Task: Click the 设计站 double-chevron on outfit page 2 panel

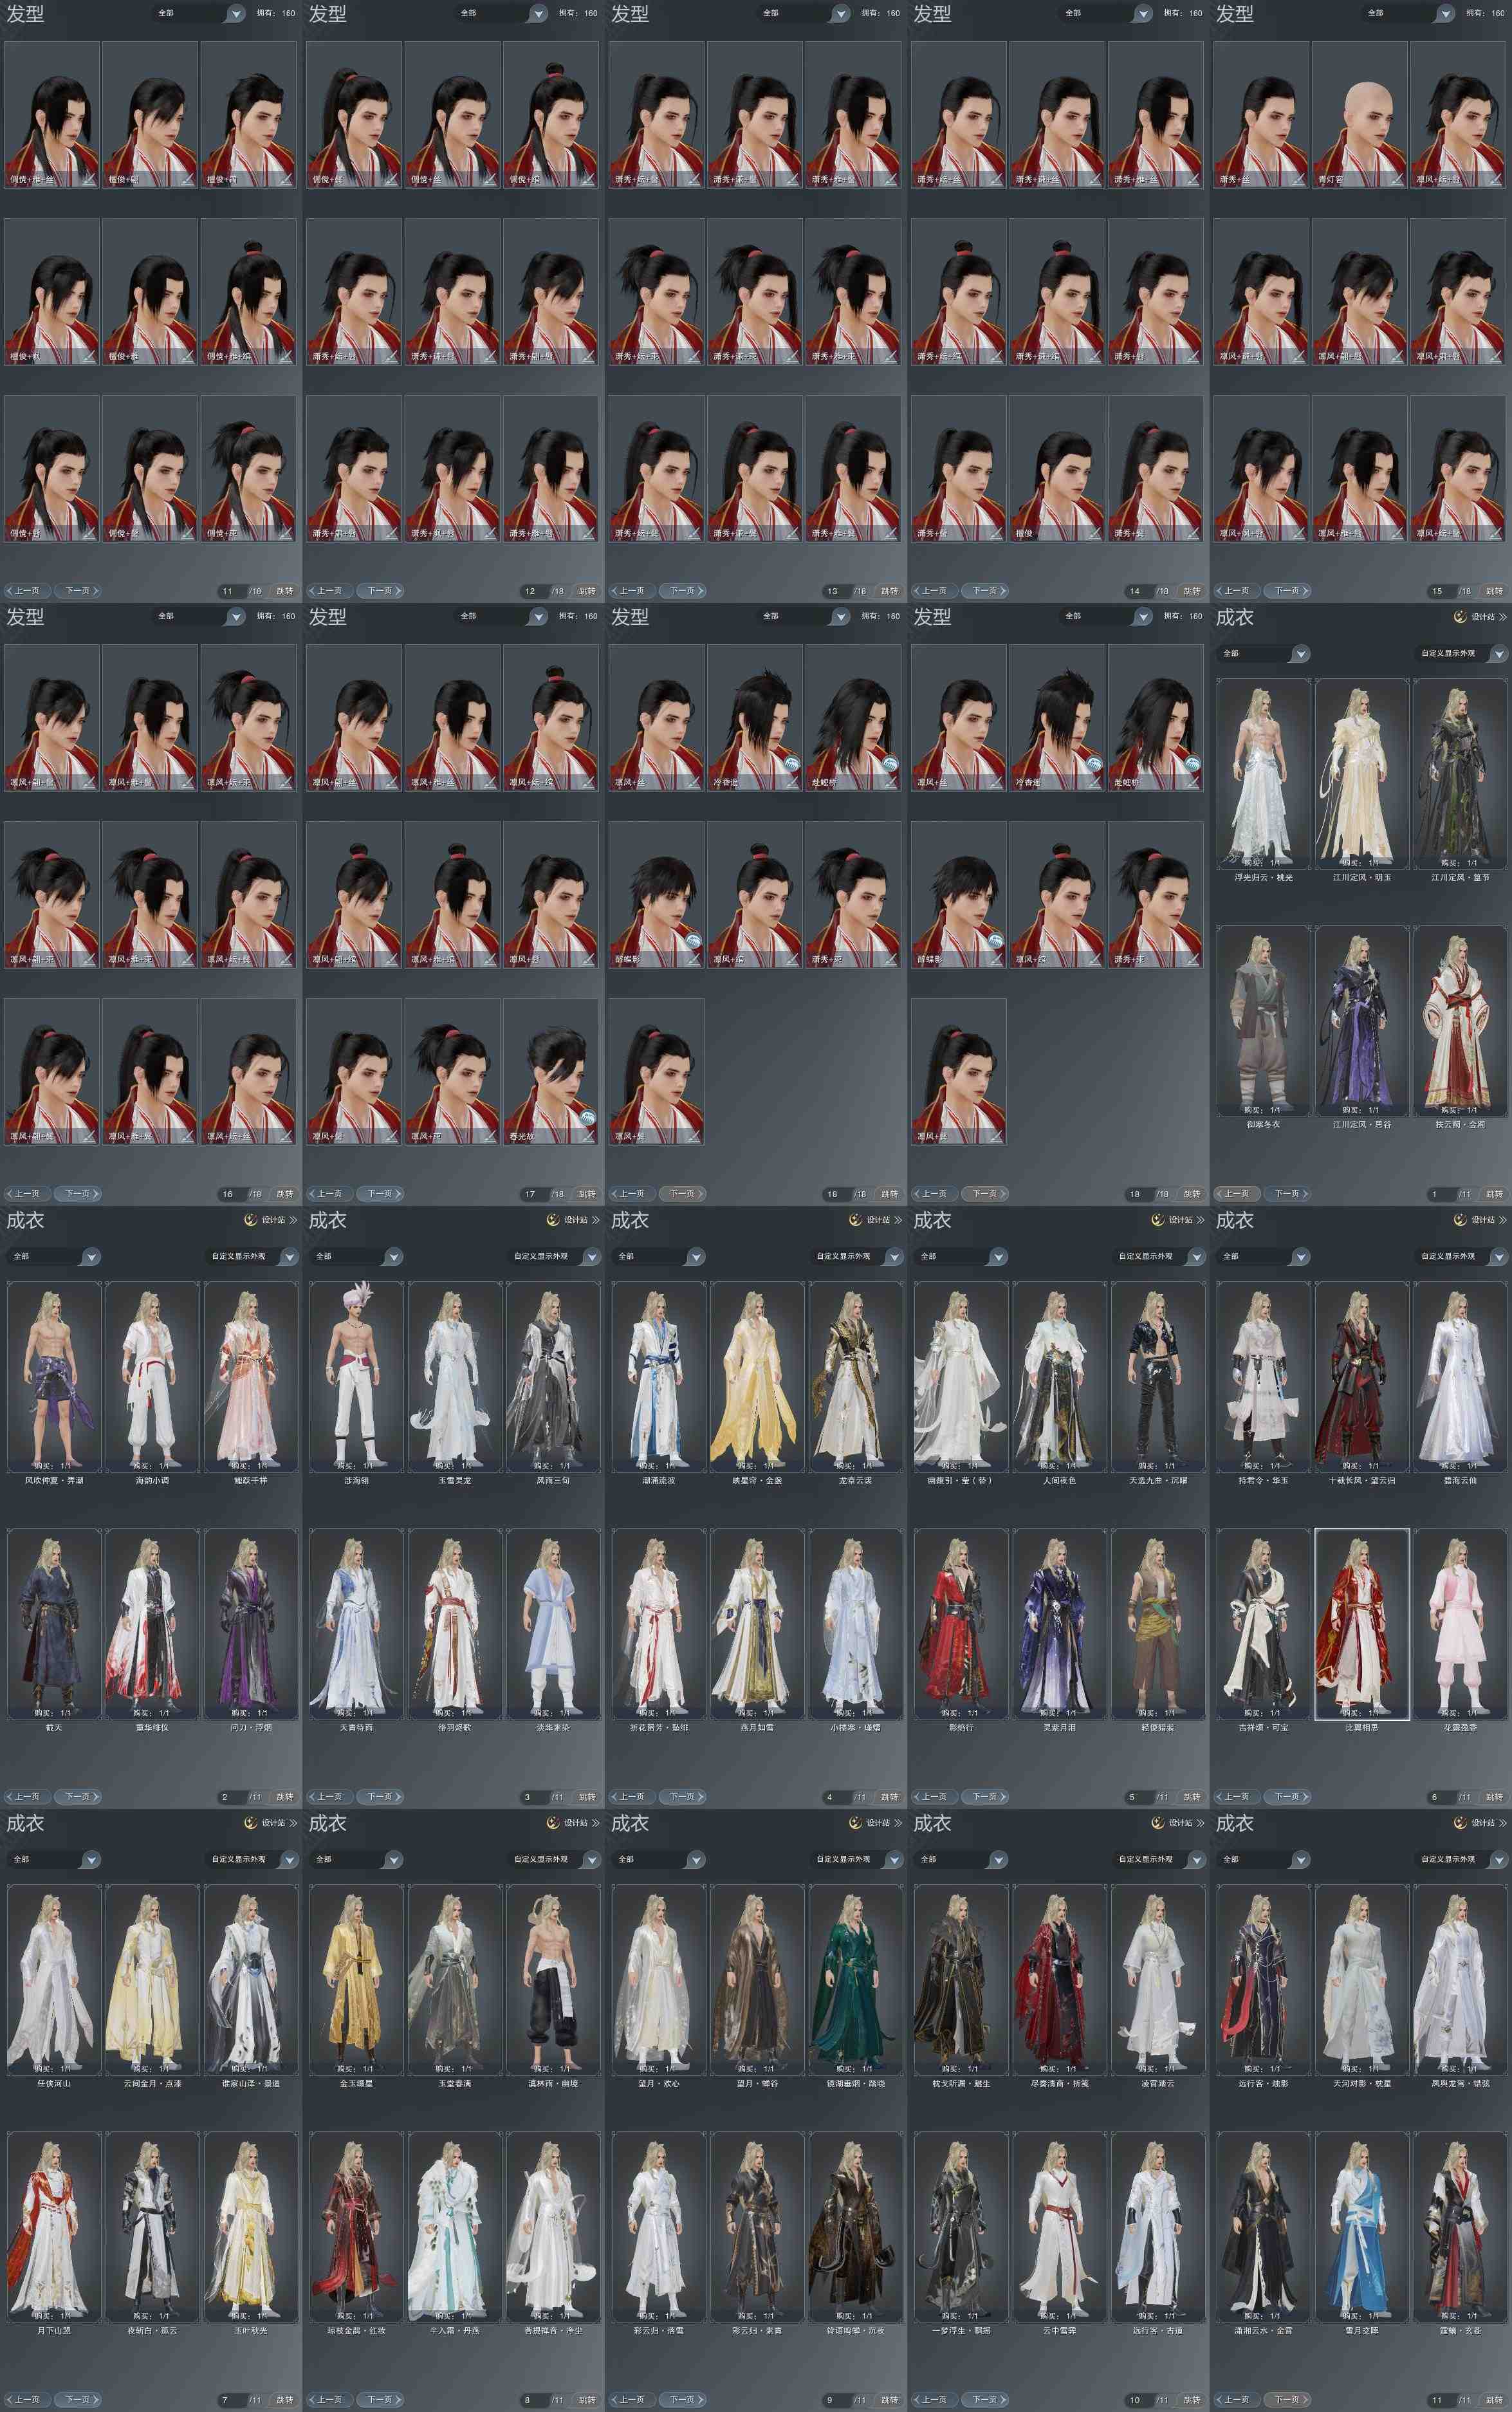Action: 293,1220
